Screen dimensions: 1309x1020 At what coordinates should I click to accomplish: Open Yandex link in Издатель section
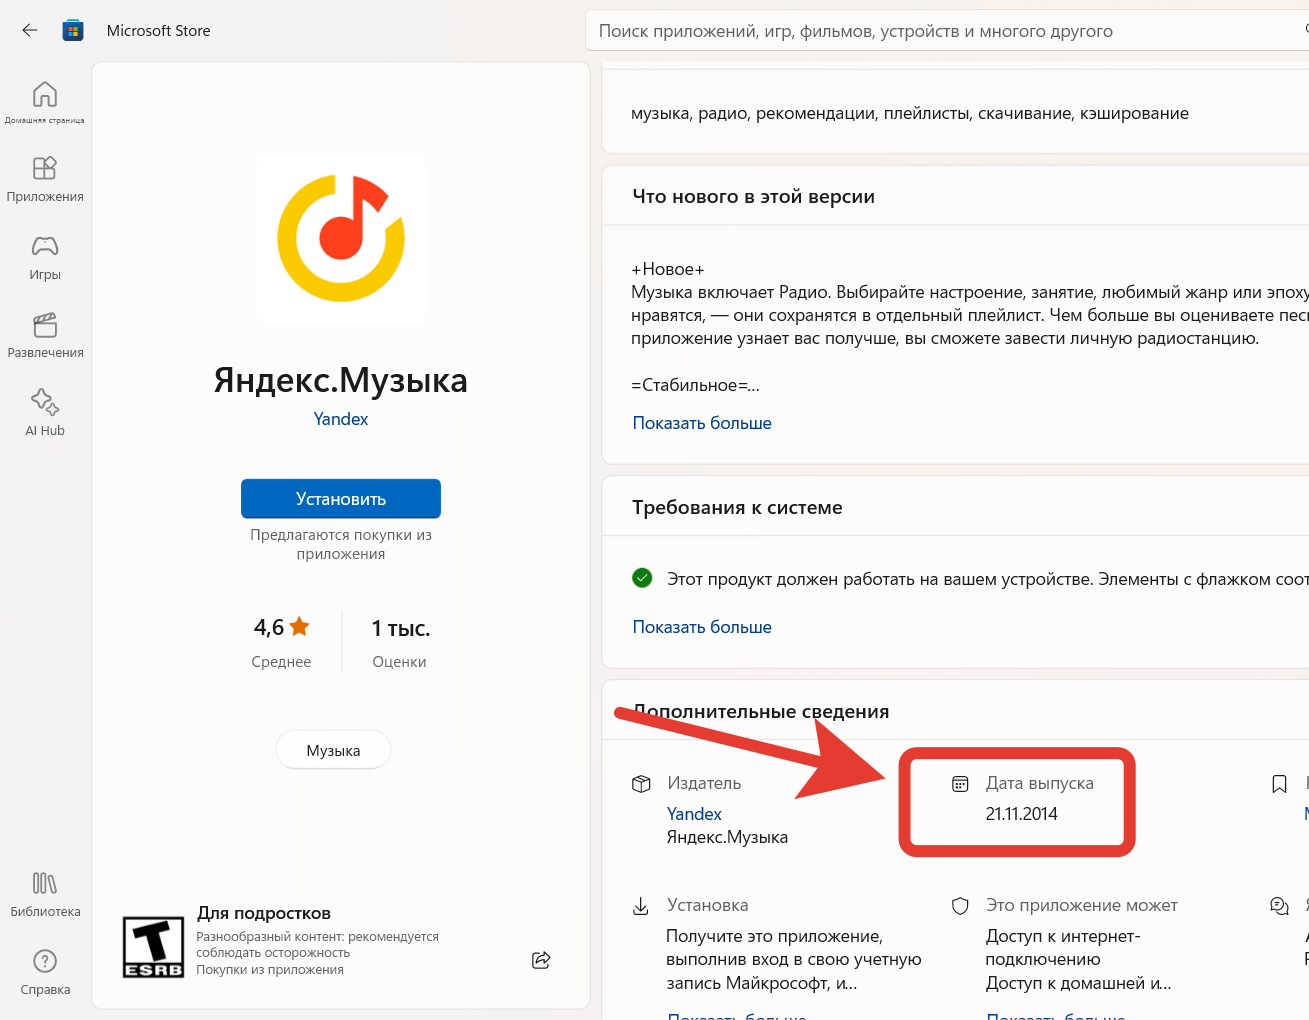click(694, 814)
